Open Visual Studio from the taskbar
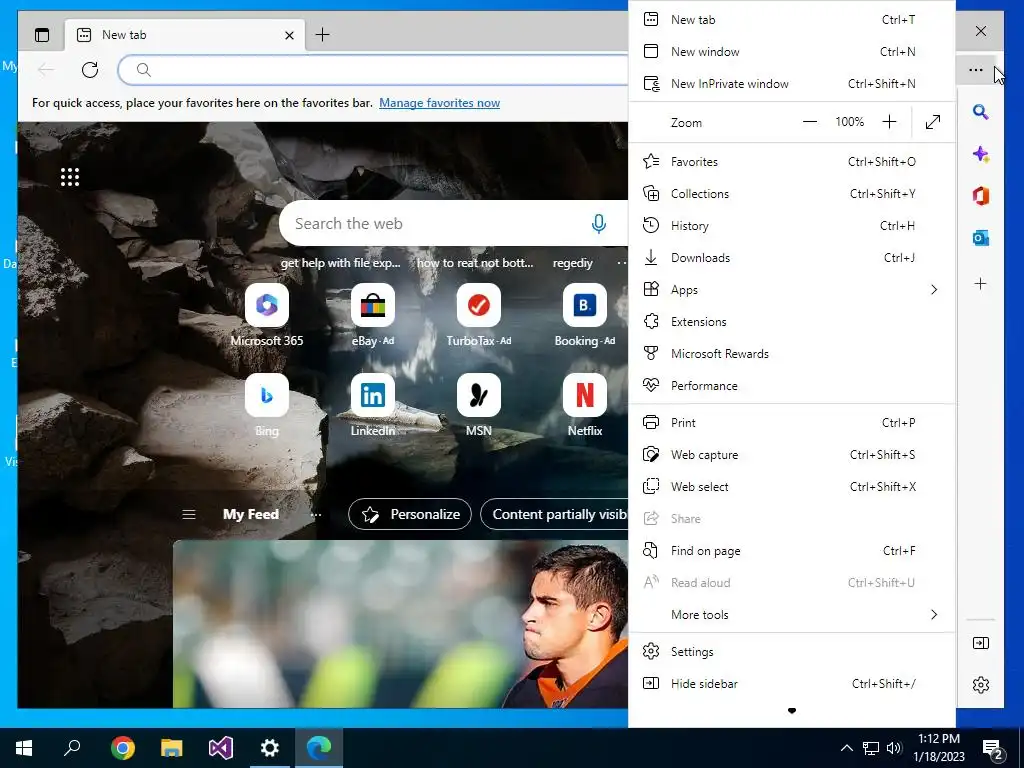The width and height of the screenshot is (1024, 768). (221, 748)
